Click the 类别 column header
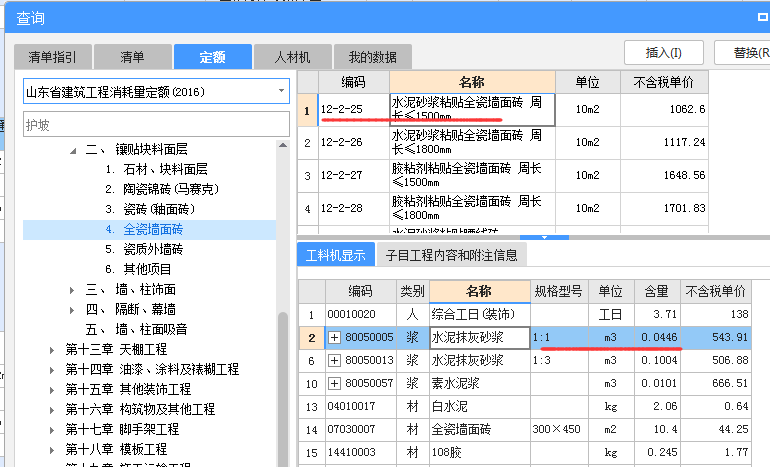The image size is (770, 467). click(x=412, y=291)
